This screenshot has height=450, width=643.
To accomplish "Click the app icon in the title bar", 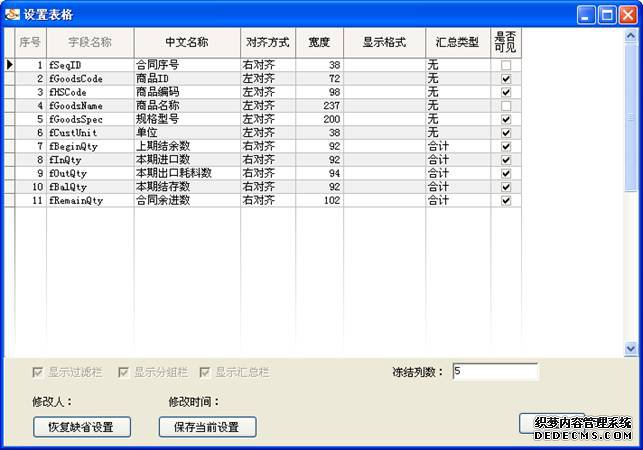I will 12,14.
